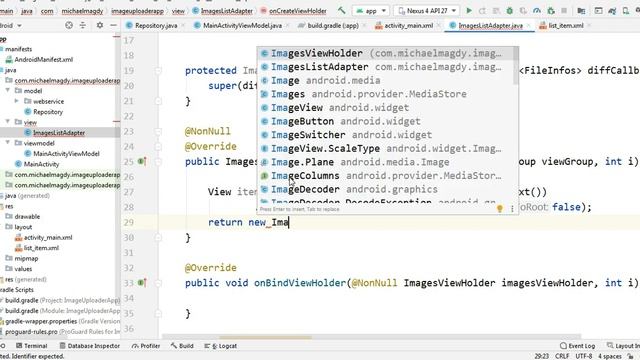The height and width of the screenshot is (360, 640).
Task: Click the yellow lightbulb in completion popup
Action: click(500, 209)
